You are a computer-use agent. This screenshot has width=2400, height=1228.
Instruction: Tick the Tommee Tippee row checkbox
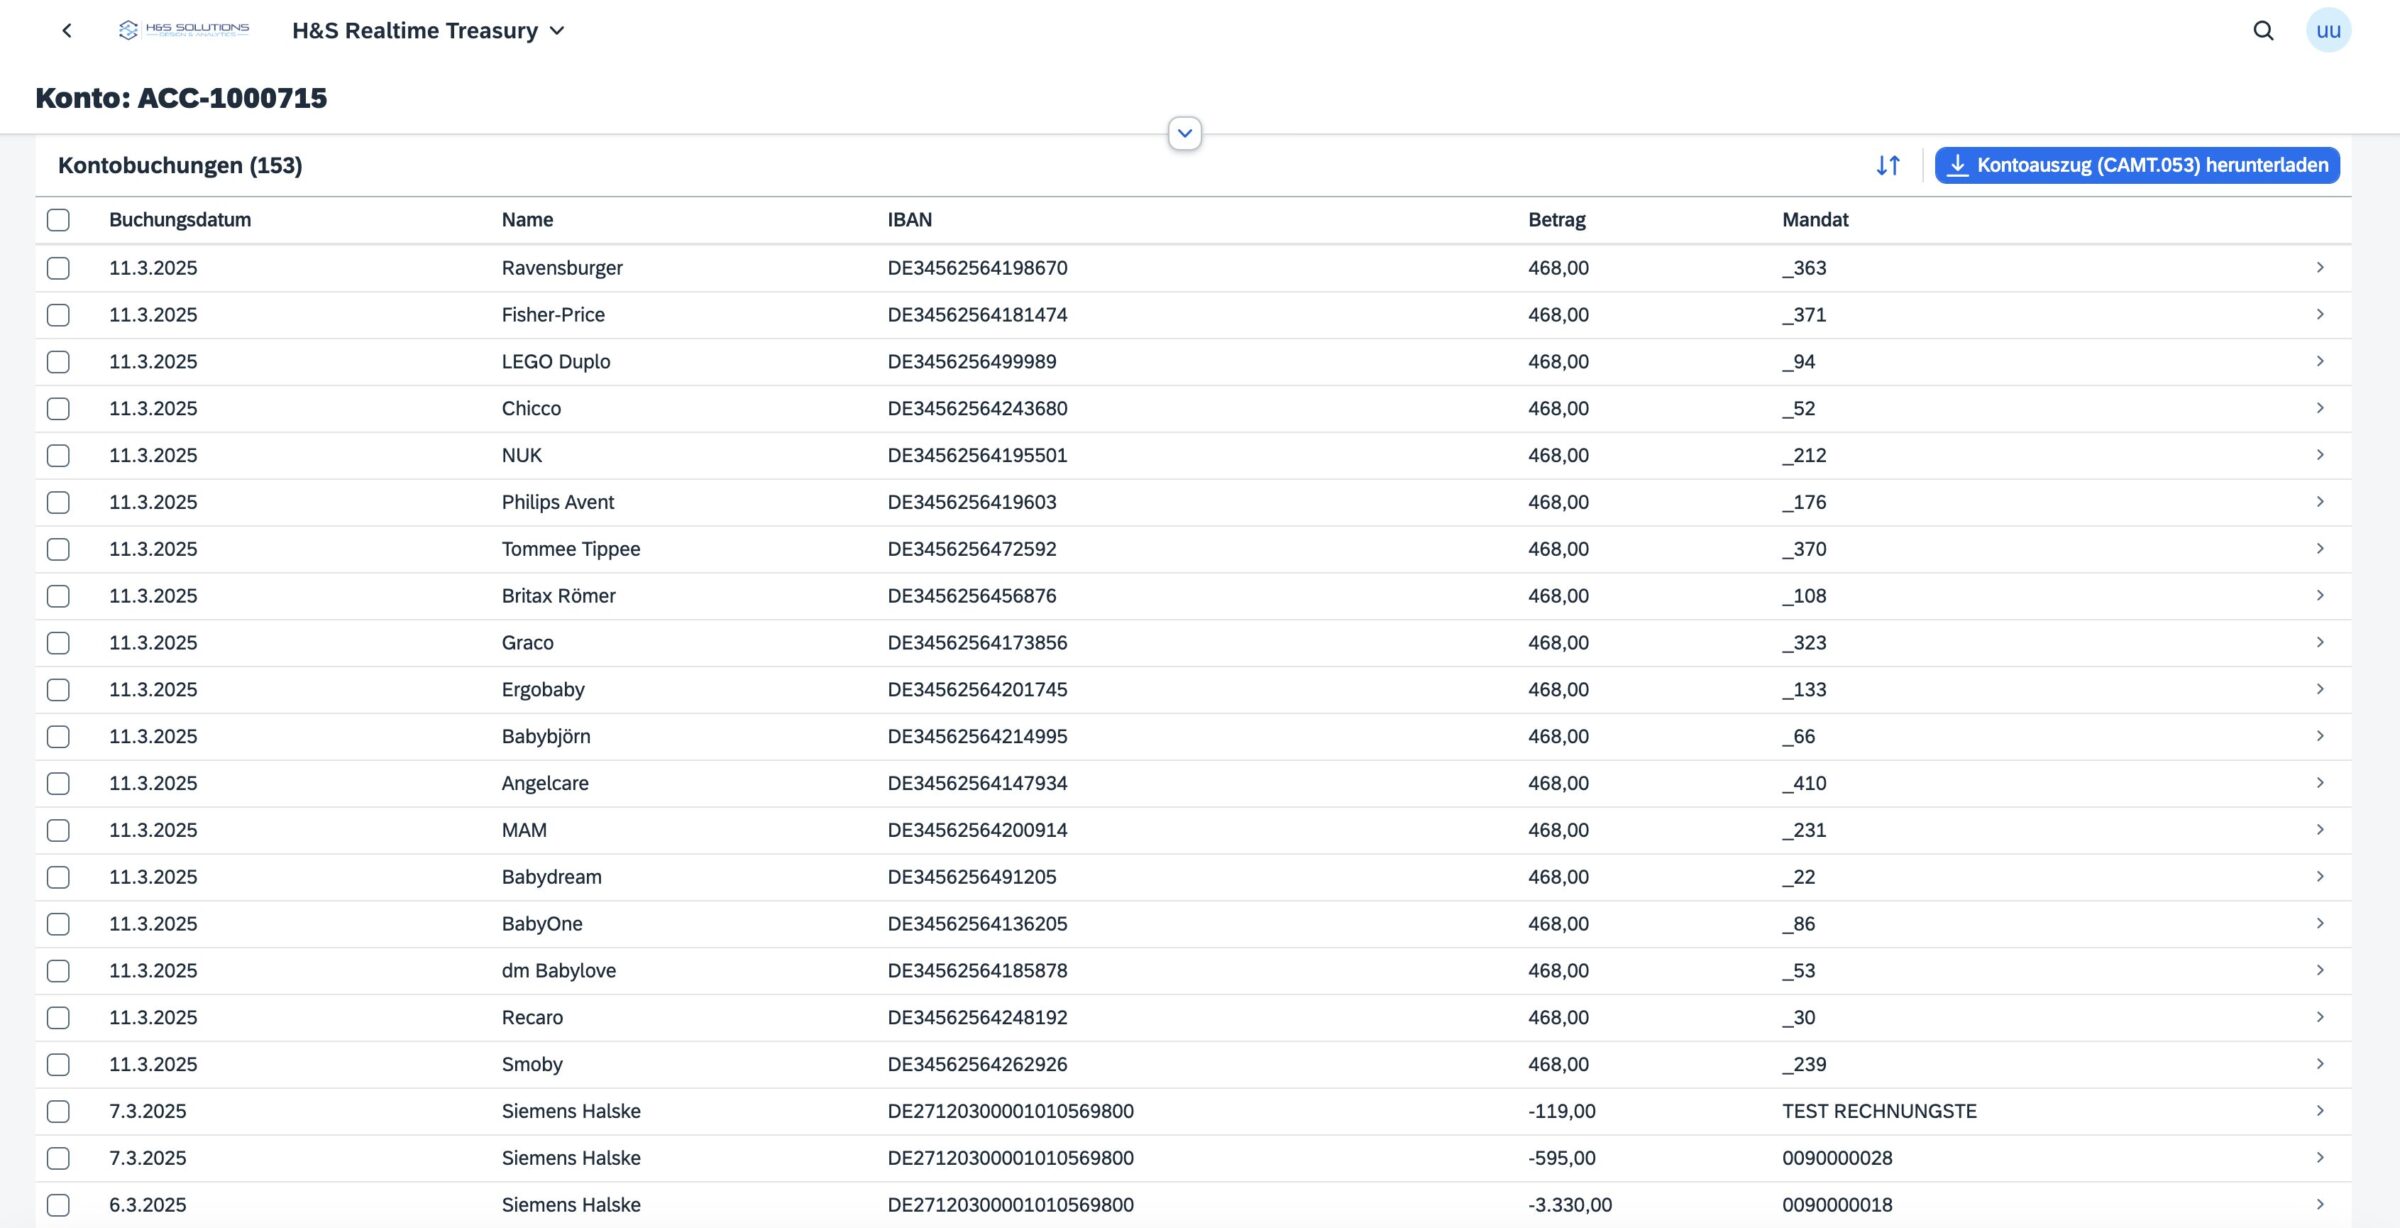click(58, 549)
